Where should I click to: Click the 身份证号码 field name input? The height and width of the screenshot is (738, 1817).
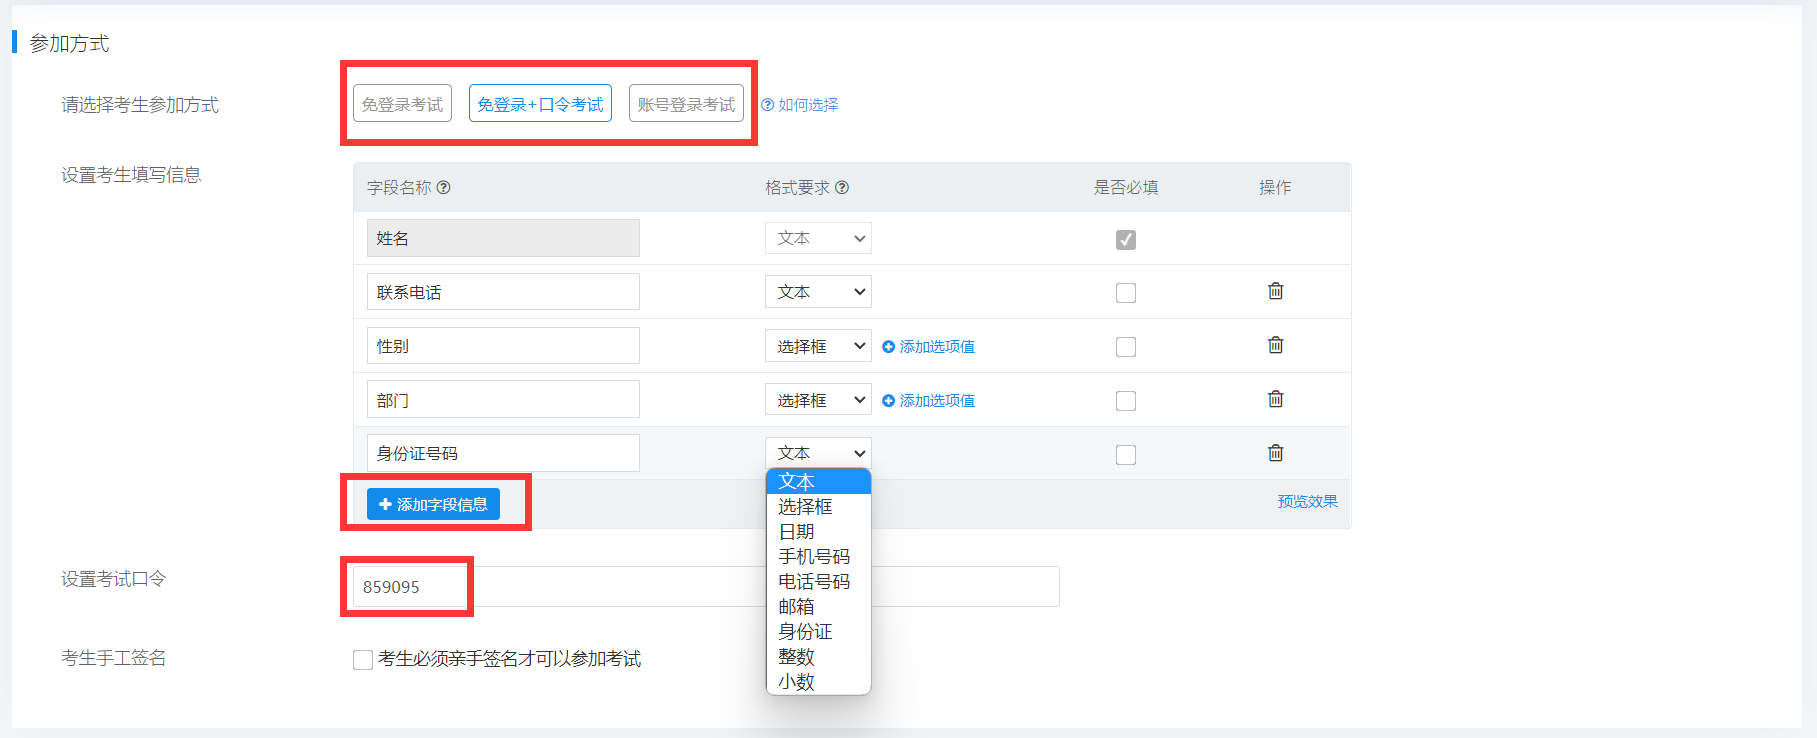[503, 453]
